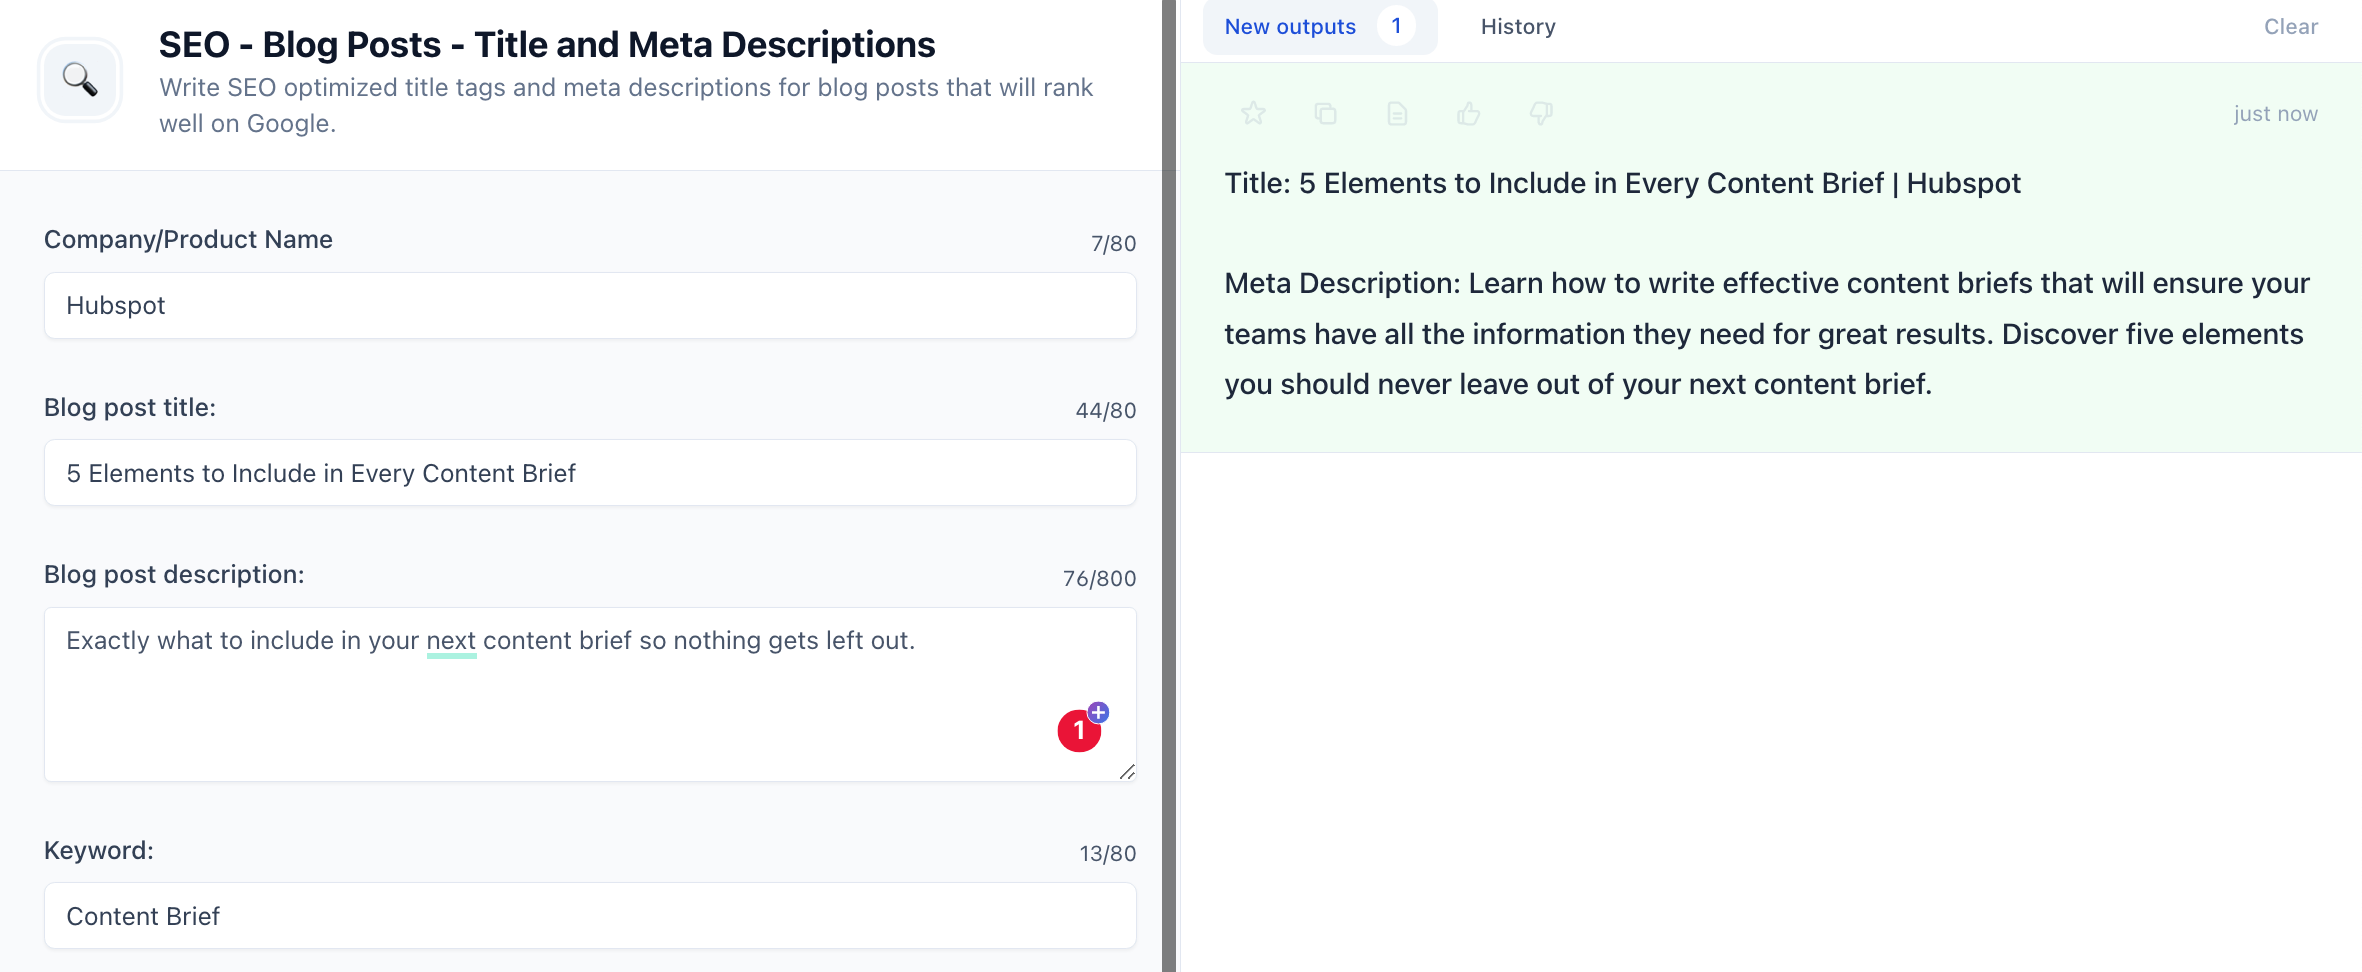Focus the Company/Product Name field
This screenshot has width=2362, height=972.
(590, 306)
